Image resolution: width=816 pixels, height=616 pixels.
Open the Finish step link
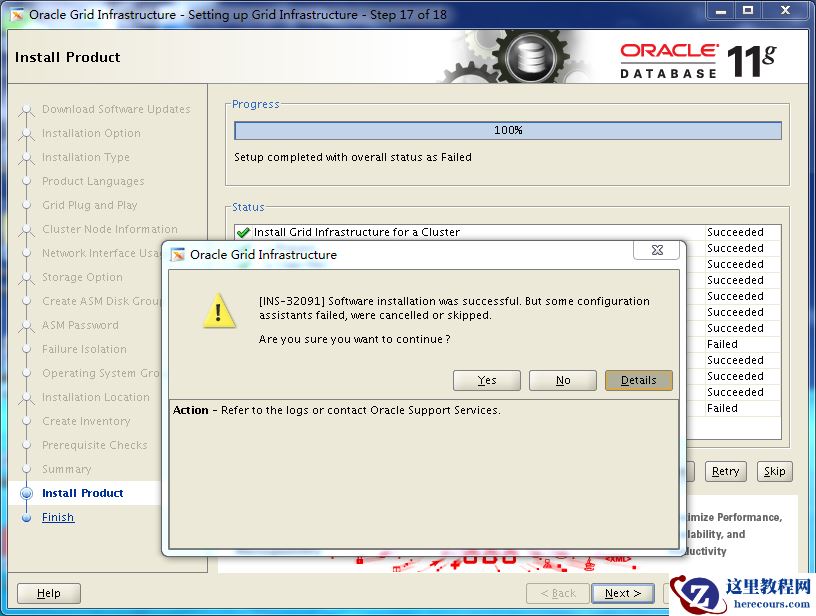pyautogui.click(x=58, y=517)
